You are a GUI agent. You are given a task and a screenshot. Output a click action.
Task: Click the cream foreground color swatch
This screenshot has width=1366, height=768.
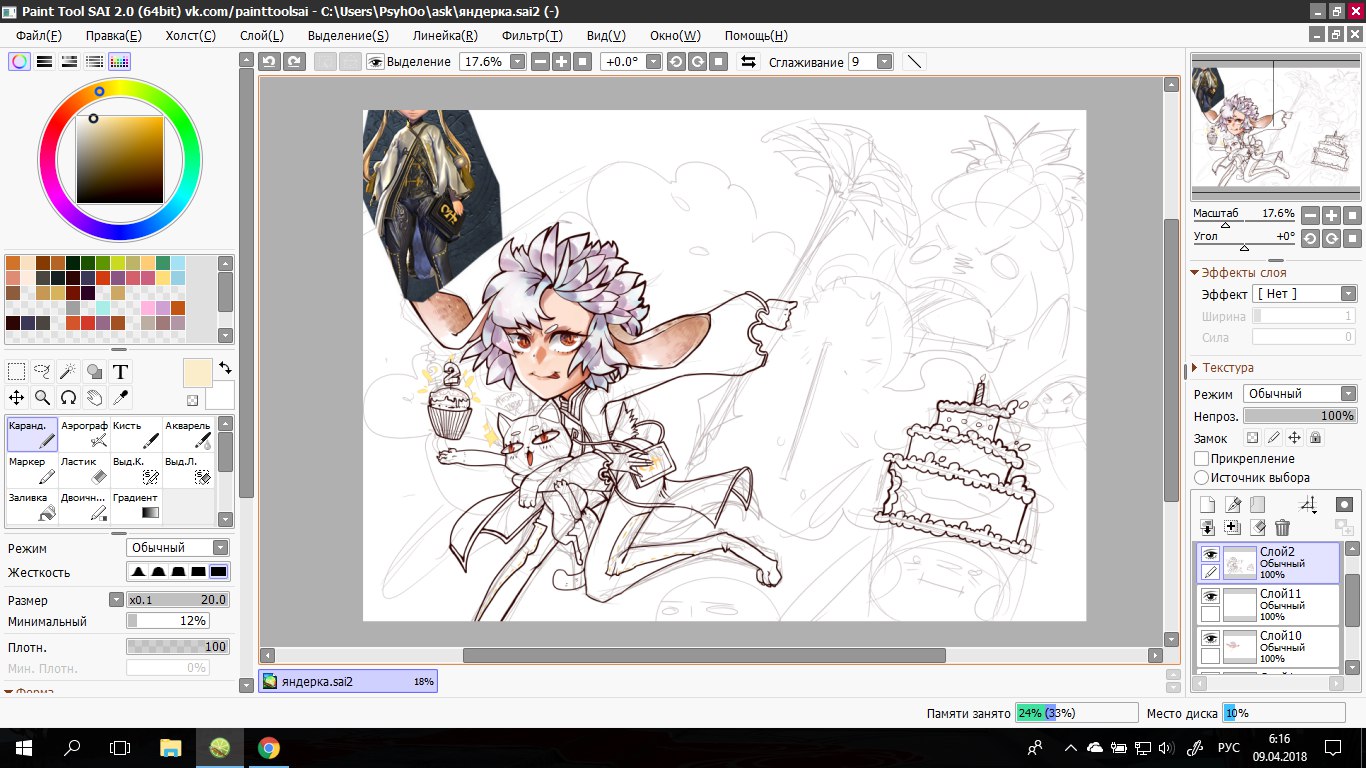(x=198, y=372)
